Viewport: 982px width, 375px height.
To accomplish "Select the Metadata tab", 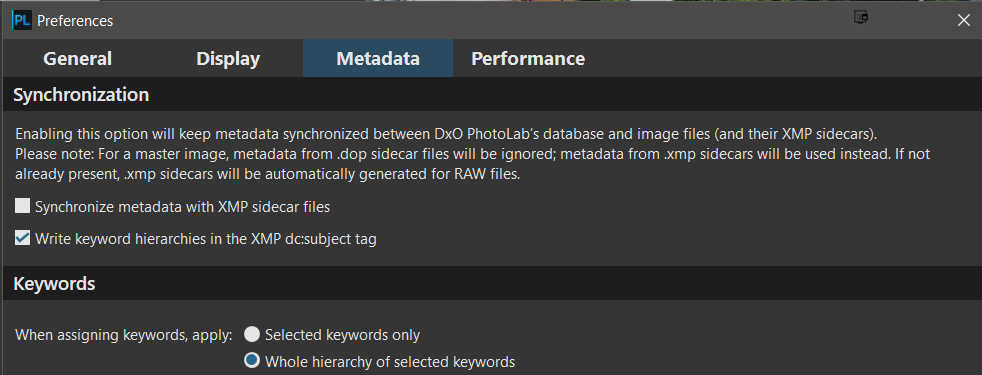I will pos(378,58).
